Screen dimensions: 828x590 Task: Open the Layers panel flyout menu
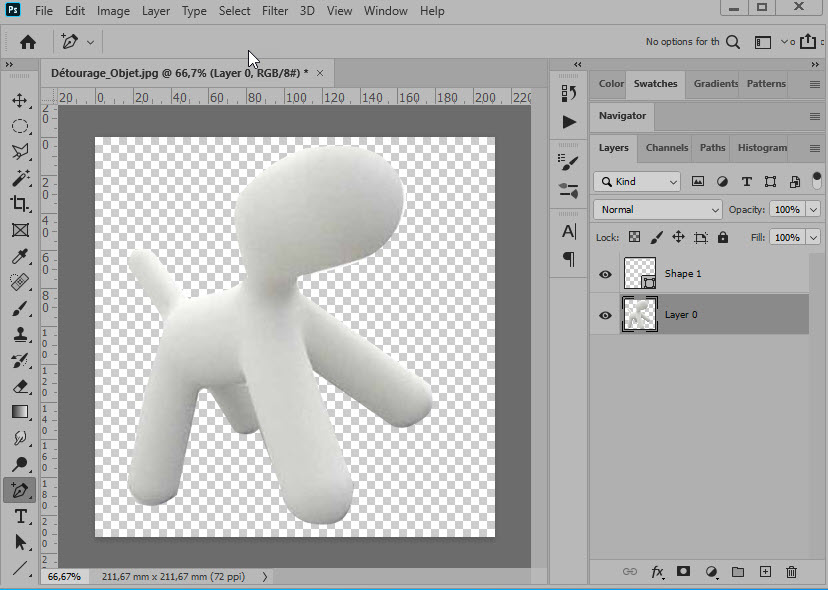[x=815, y=148]
